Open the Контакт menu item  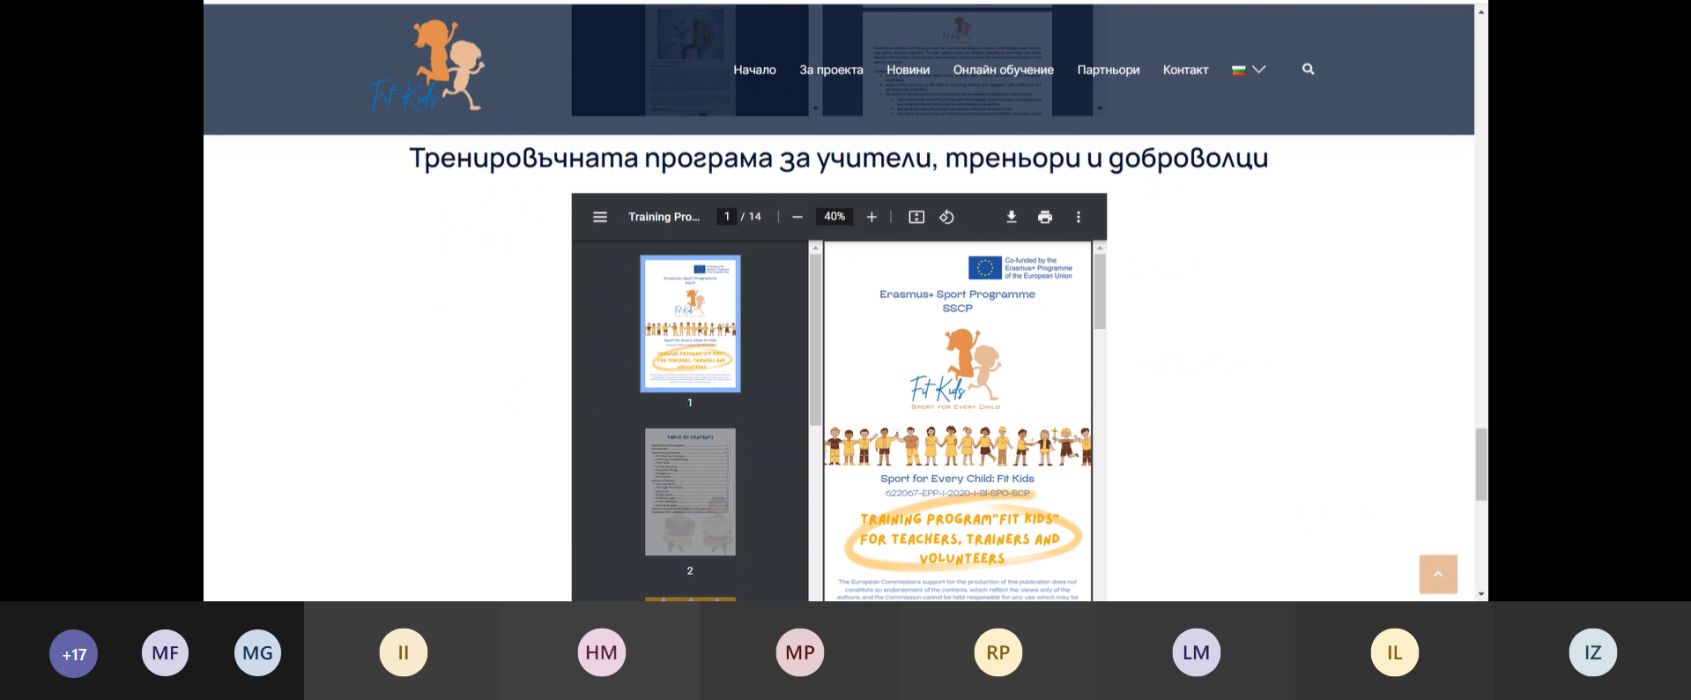coord(1185,70)
